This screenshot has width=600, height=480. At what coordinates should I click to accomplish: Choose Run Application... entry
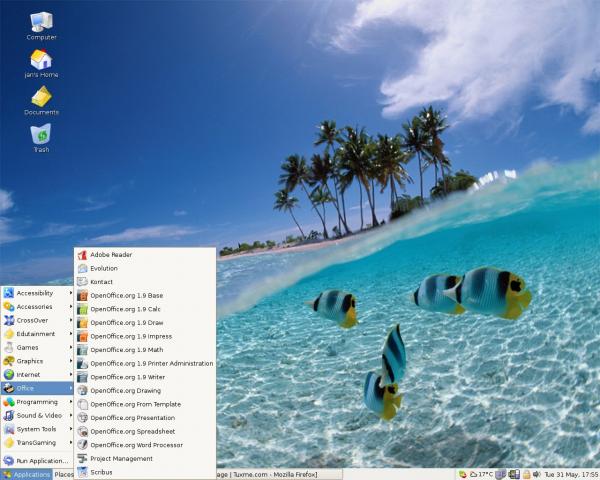37,461
